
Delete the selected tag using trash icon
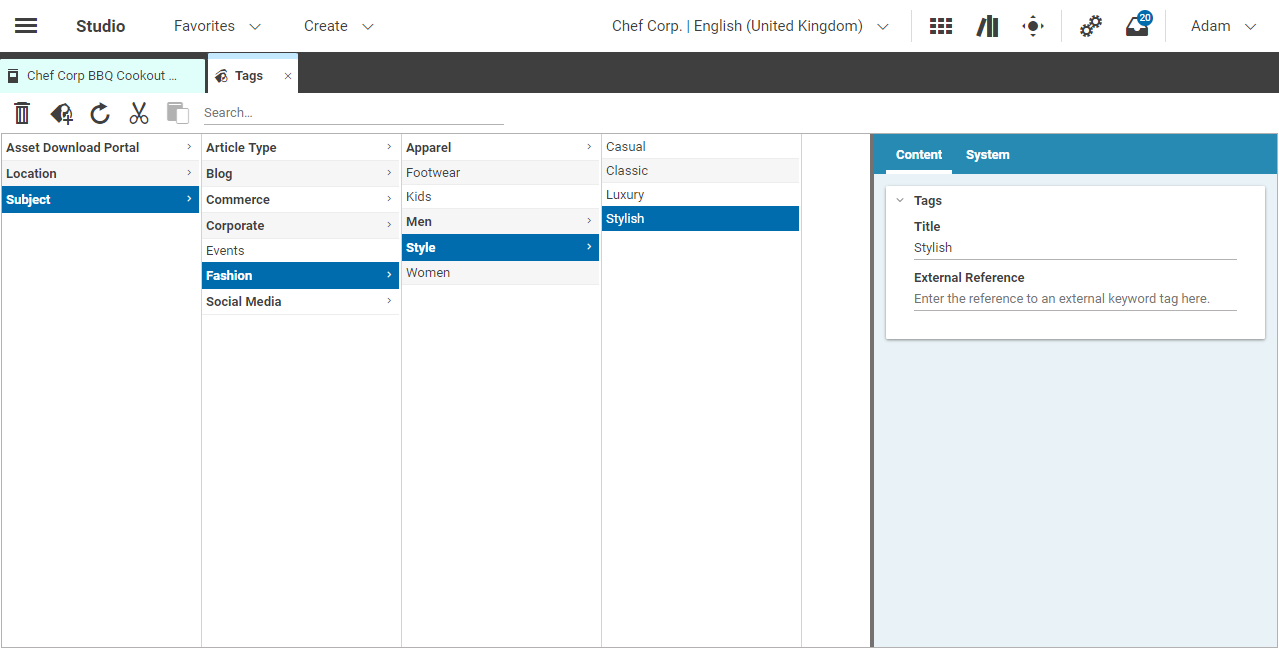click(x=21, y=113)
